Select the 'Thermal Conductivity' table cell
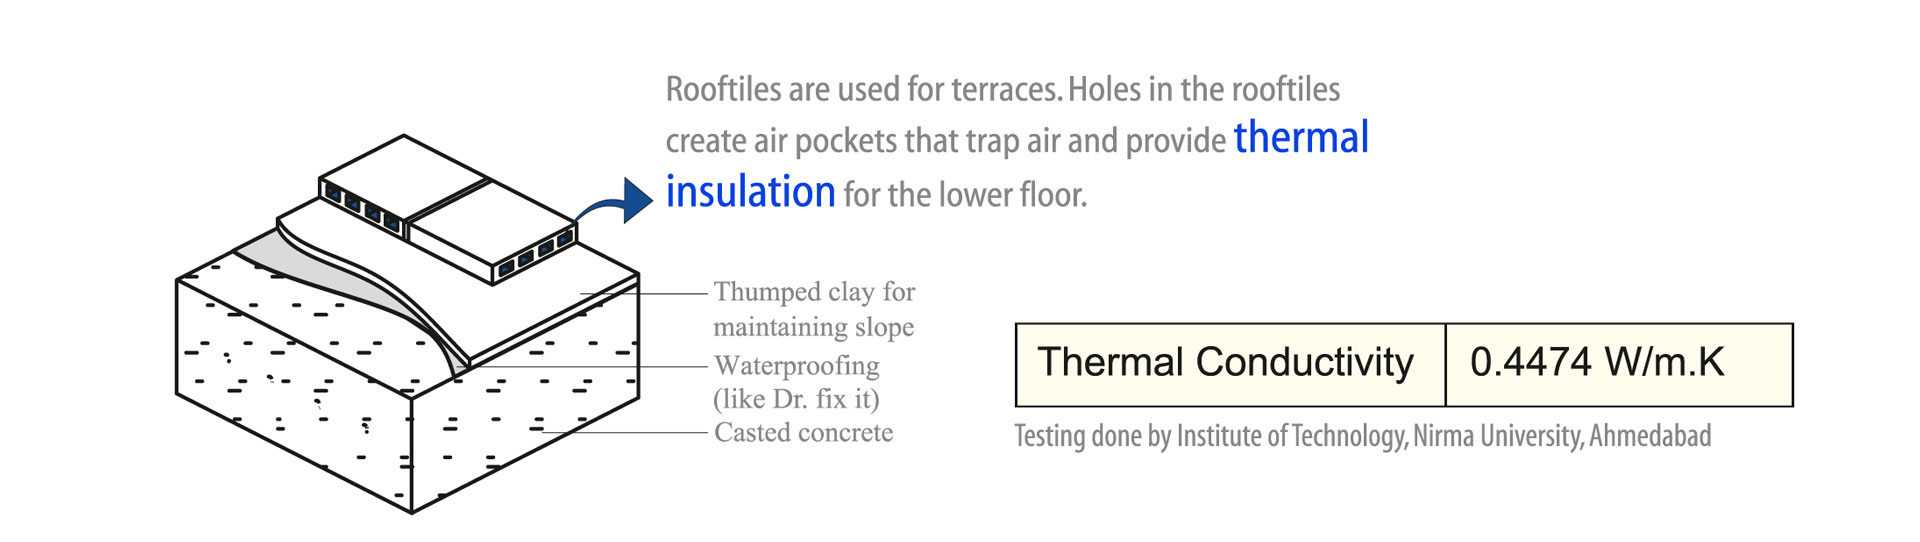 [x=1231, y=365]
